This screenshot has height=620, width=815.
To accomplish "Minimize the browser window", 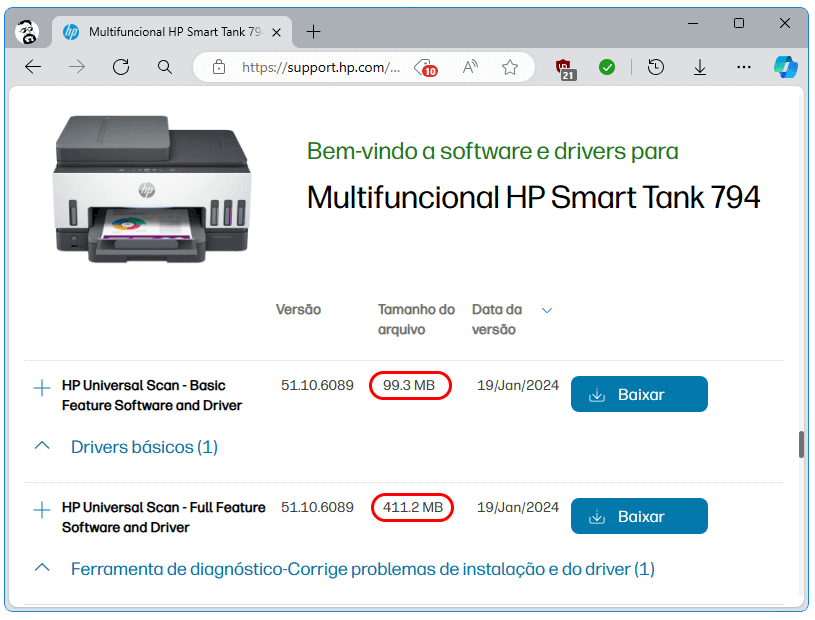I will click(x=693, y=23).
